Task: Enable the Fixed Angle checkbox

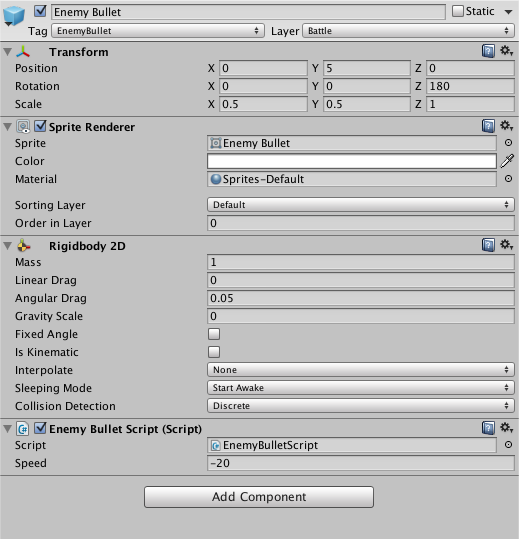Action: (214, 334)
